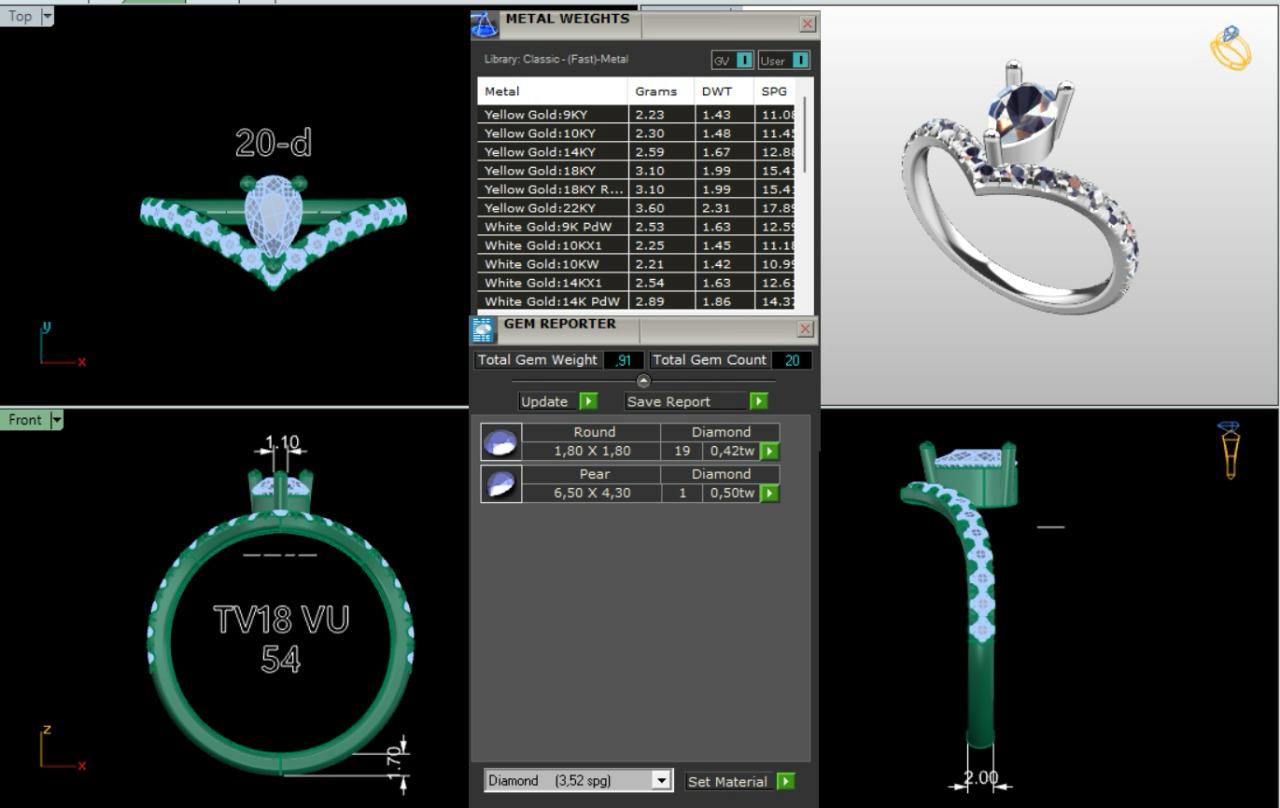Click the yellow ring icon in perspective view
The width and height of the screenshot is (1280, 808).
tap(1231, 47)
